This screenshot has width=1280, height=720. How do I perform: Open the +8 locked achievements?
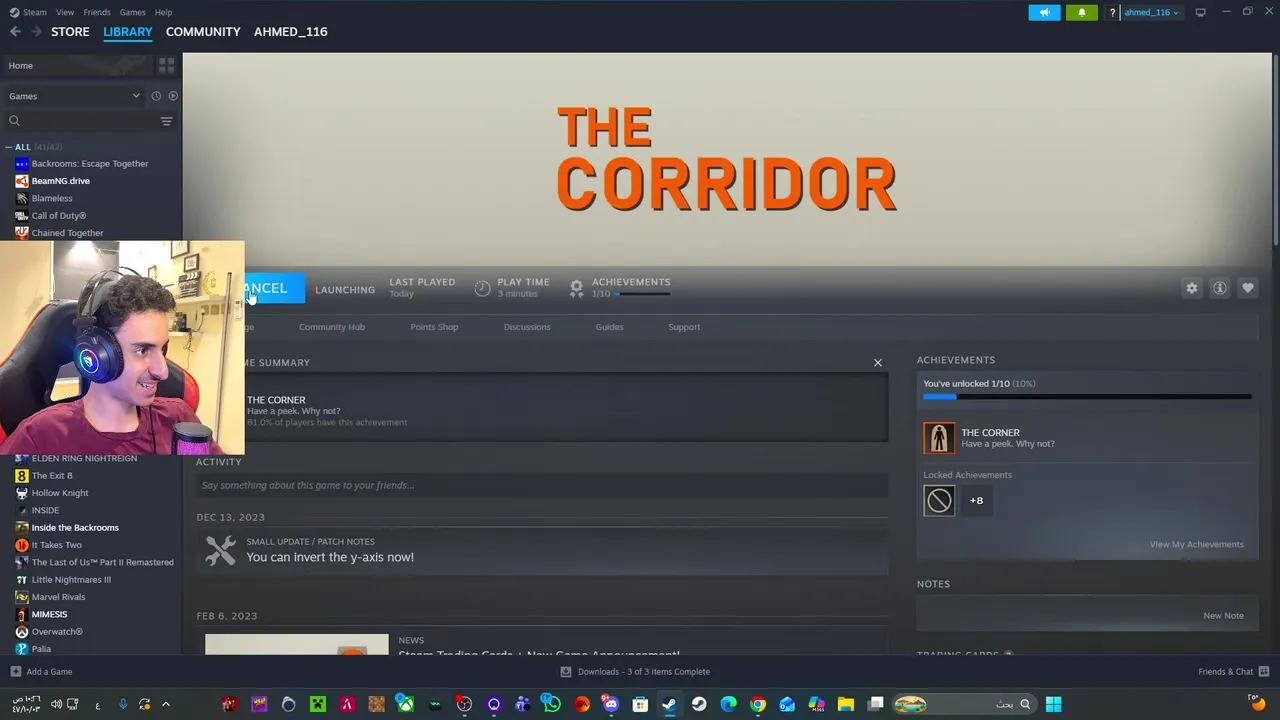[x=976, y=500]
